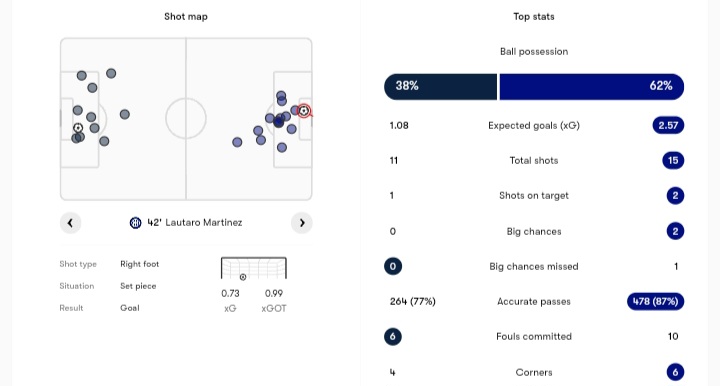Viewport: 720px width, 386px height.
Task: Select the 38% possession bar segment
Action: [440, 86]
